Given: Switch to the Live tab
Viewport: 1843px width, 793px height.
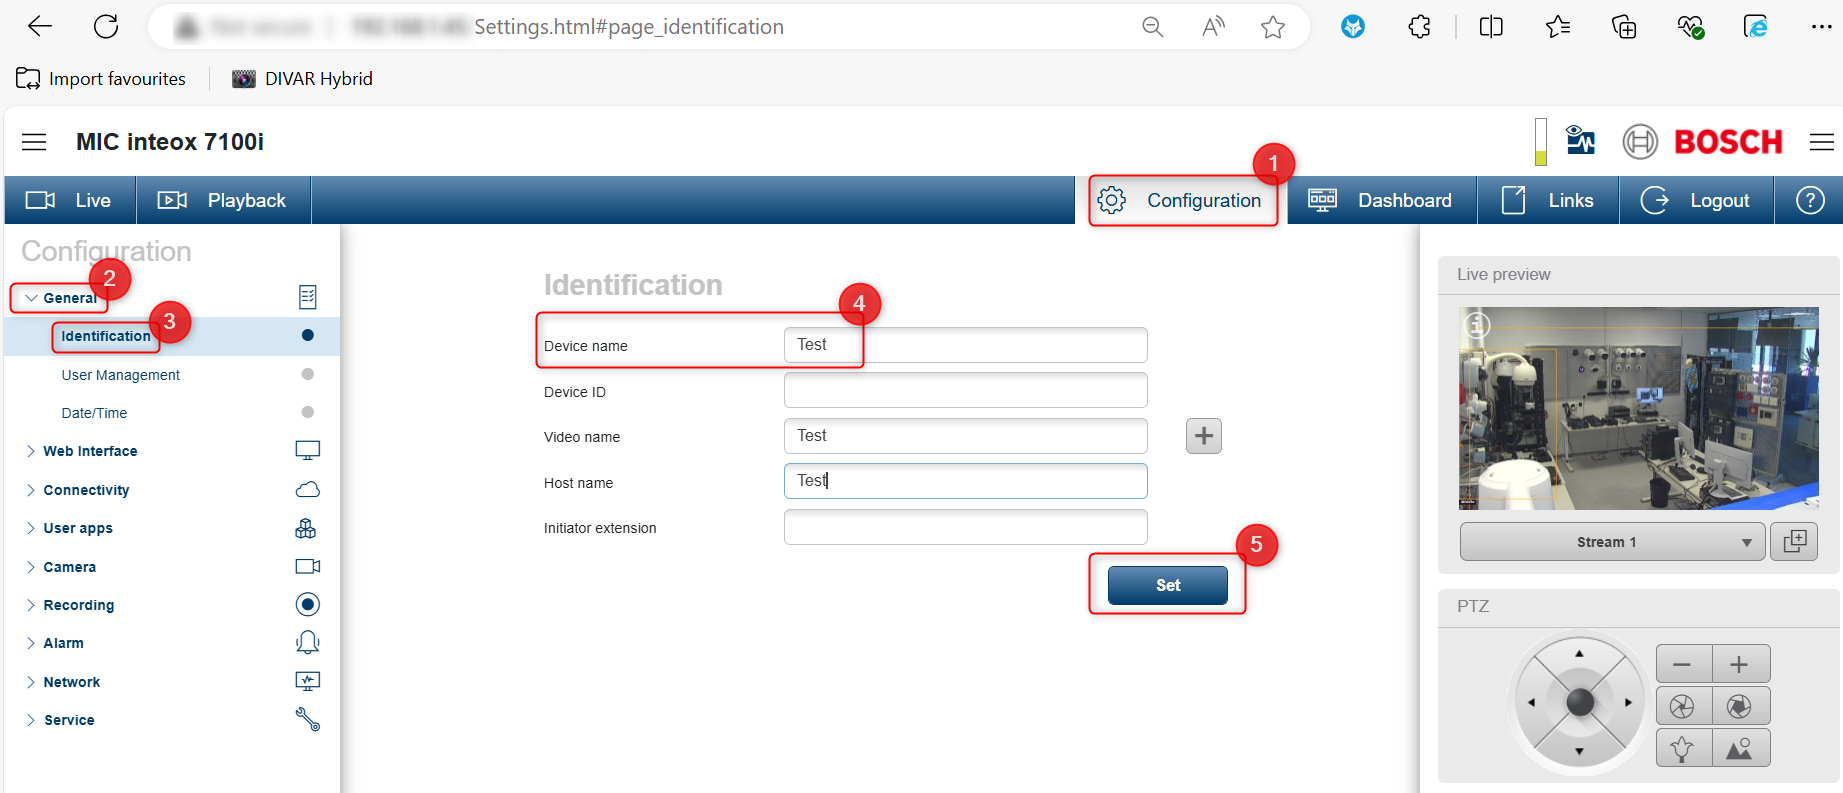Looking at the screenshot, I should pos(69,200).
